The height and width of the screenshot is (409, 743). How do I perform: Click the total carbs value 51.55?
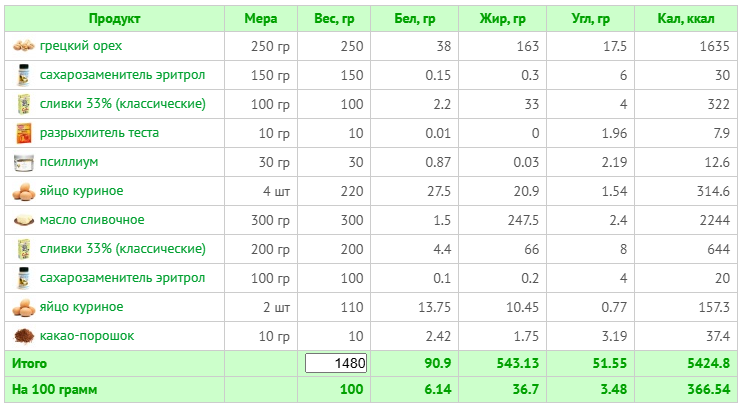pyautogui.click(x=610, y=364)
